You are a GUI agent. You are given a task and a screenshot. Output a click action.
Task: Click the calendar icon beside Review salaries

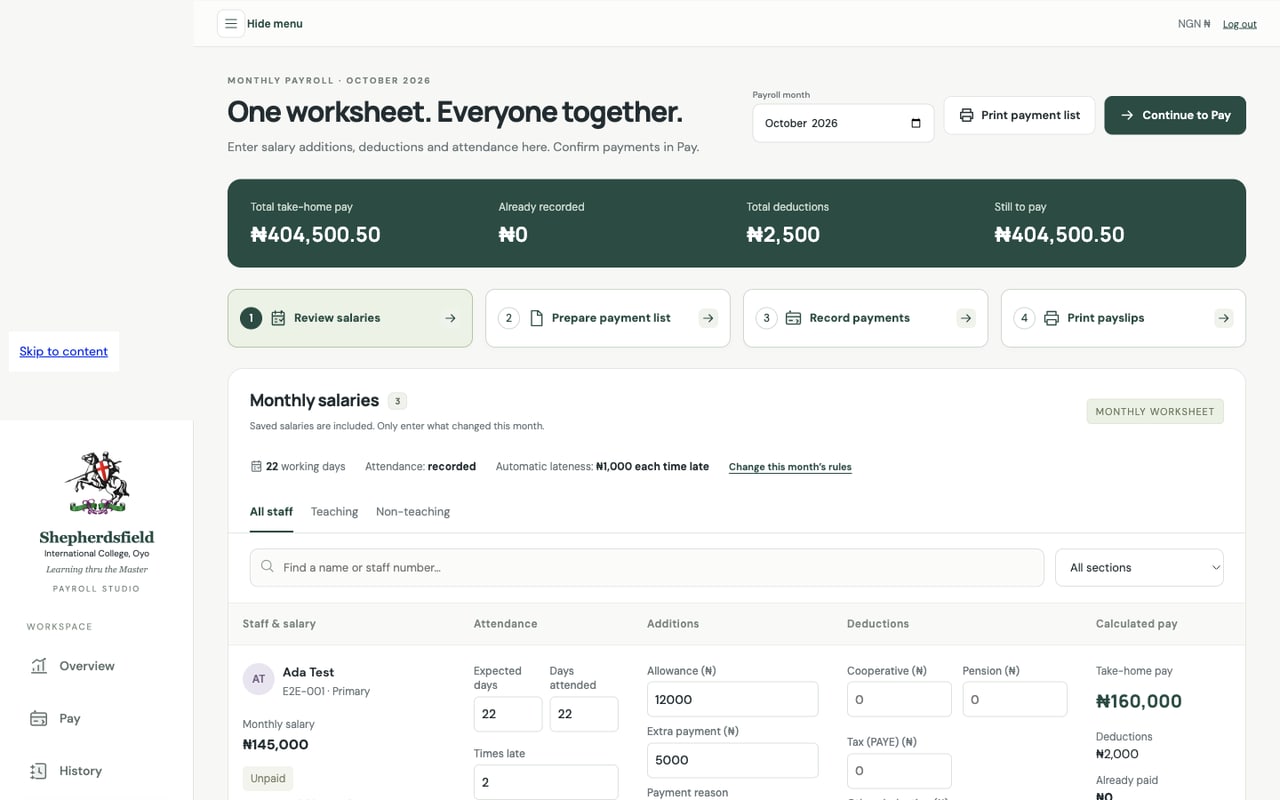point(278,318)
